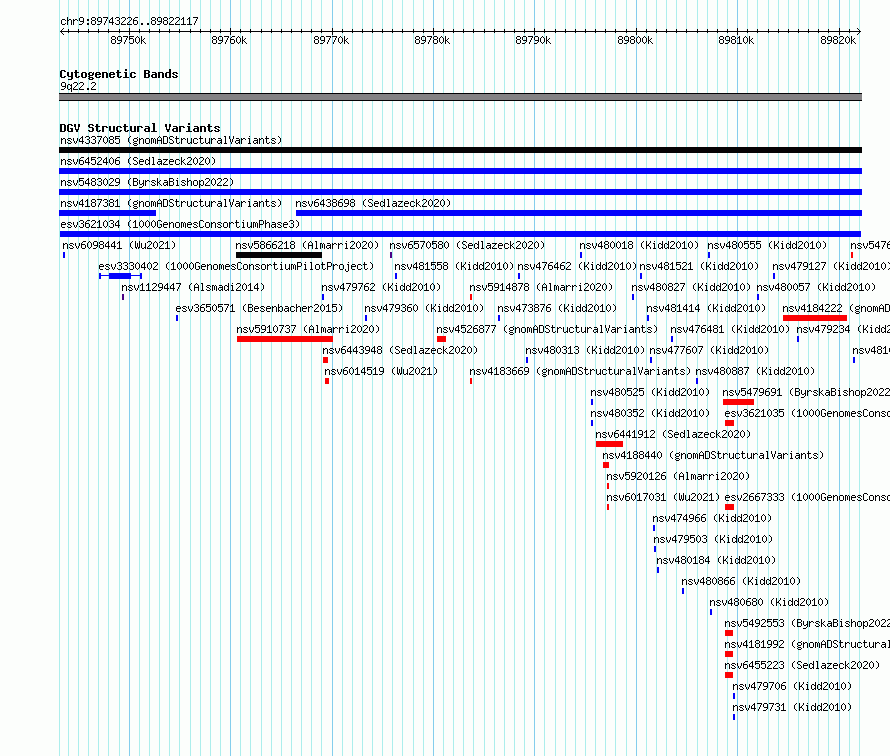
Task: Click nsv480057 (Kidd2010) label
Action: pos(816,287)
